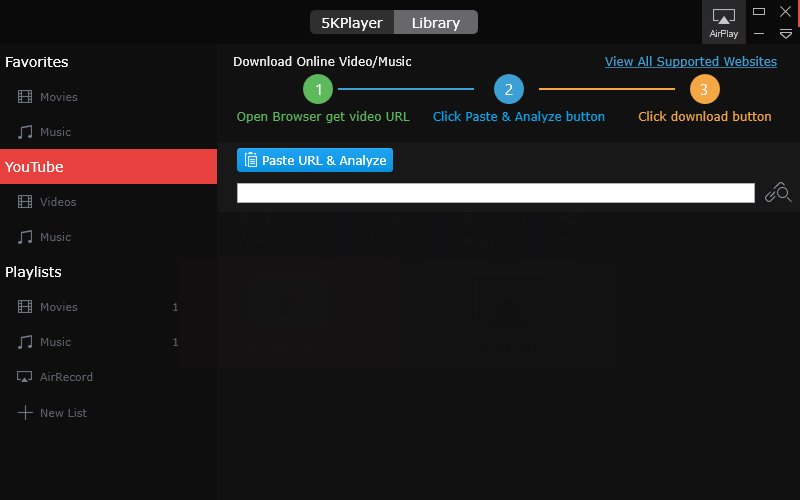Maximize the 5KPlayer window
This screenshot has height=500, width=800.
coord(759,11)
